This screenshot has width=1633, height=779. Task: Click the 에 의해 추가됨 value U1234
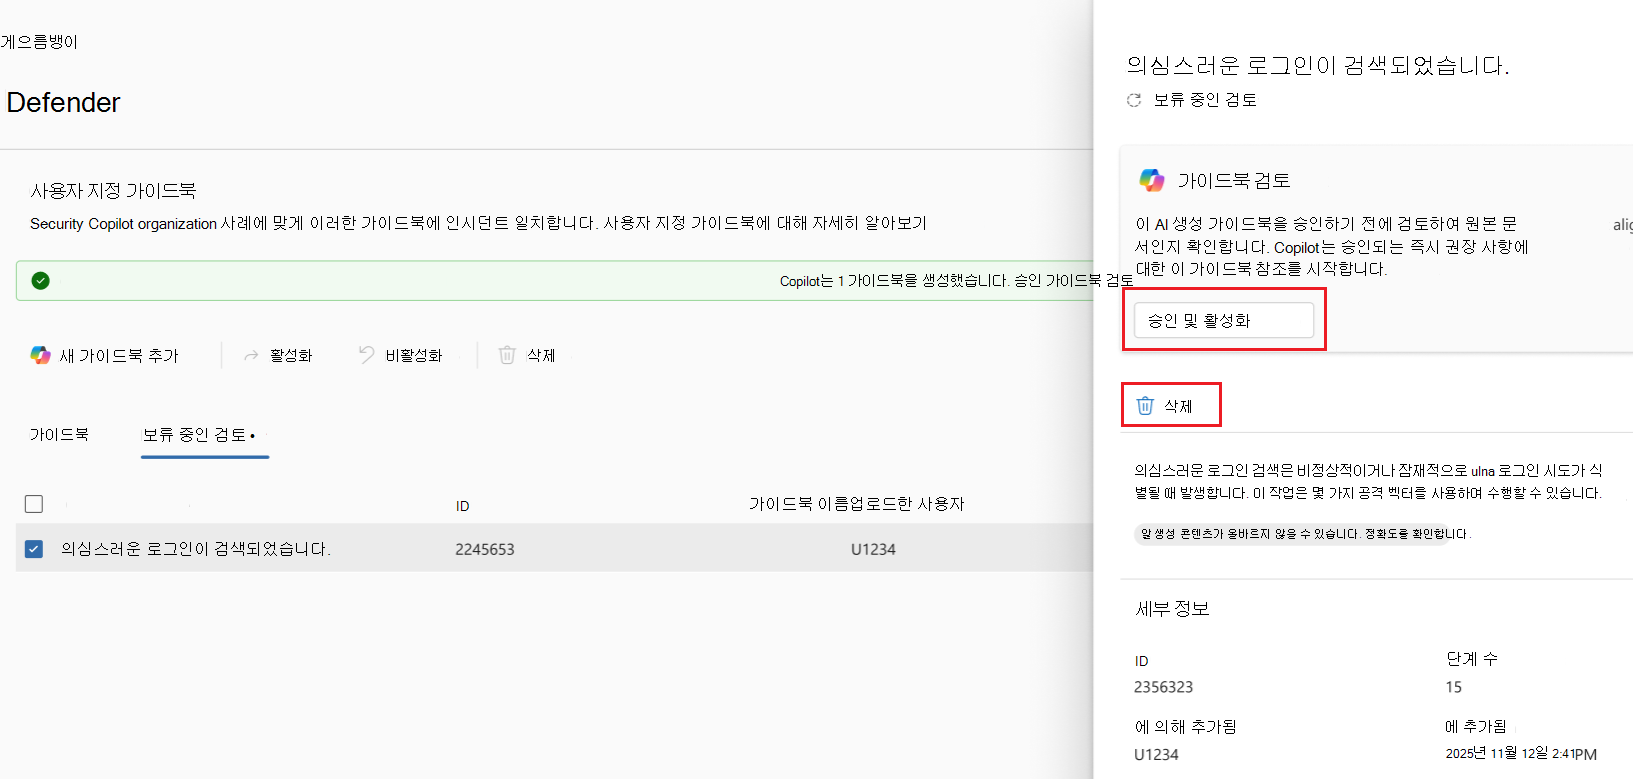pos(1156,755)
